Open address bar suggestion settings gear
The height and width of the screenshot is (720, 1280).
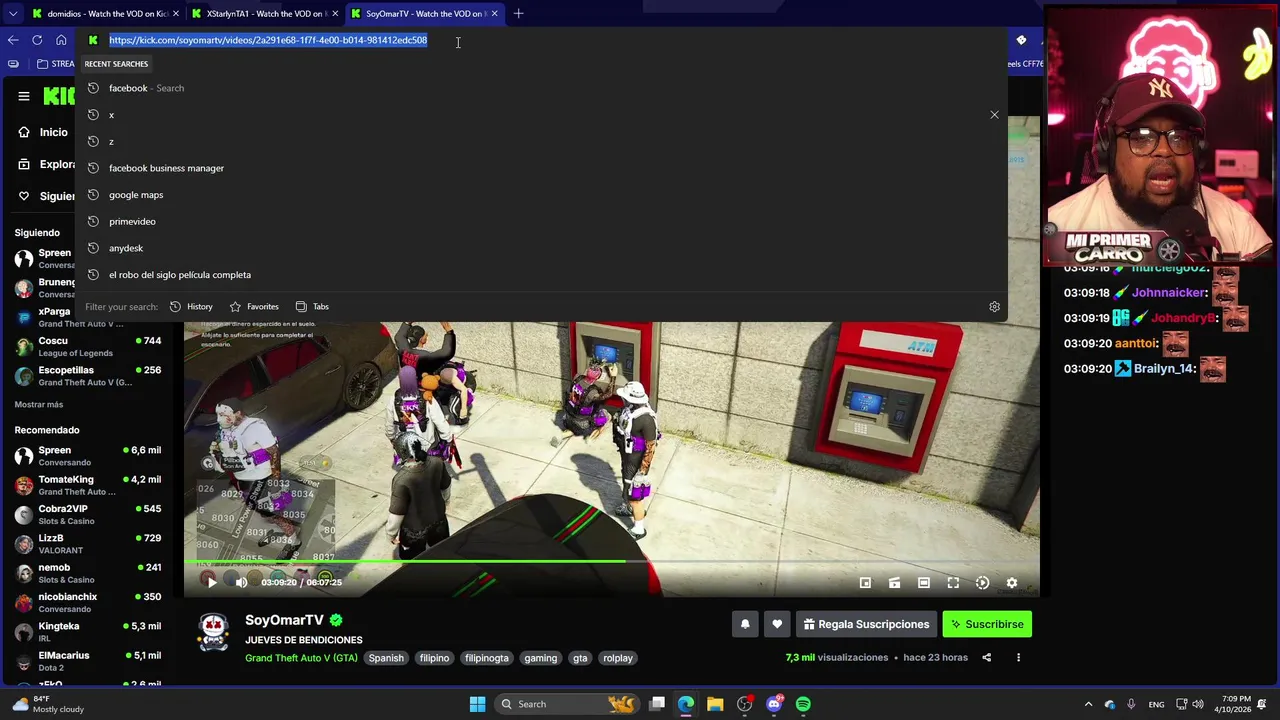click(994, 307)
